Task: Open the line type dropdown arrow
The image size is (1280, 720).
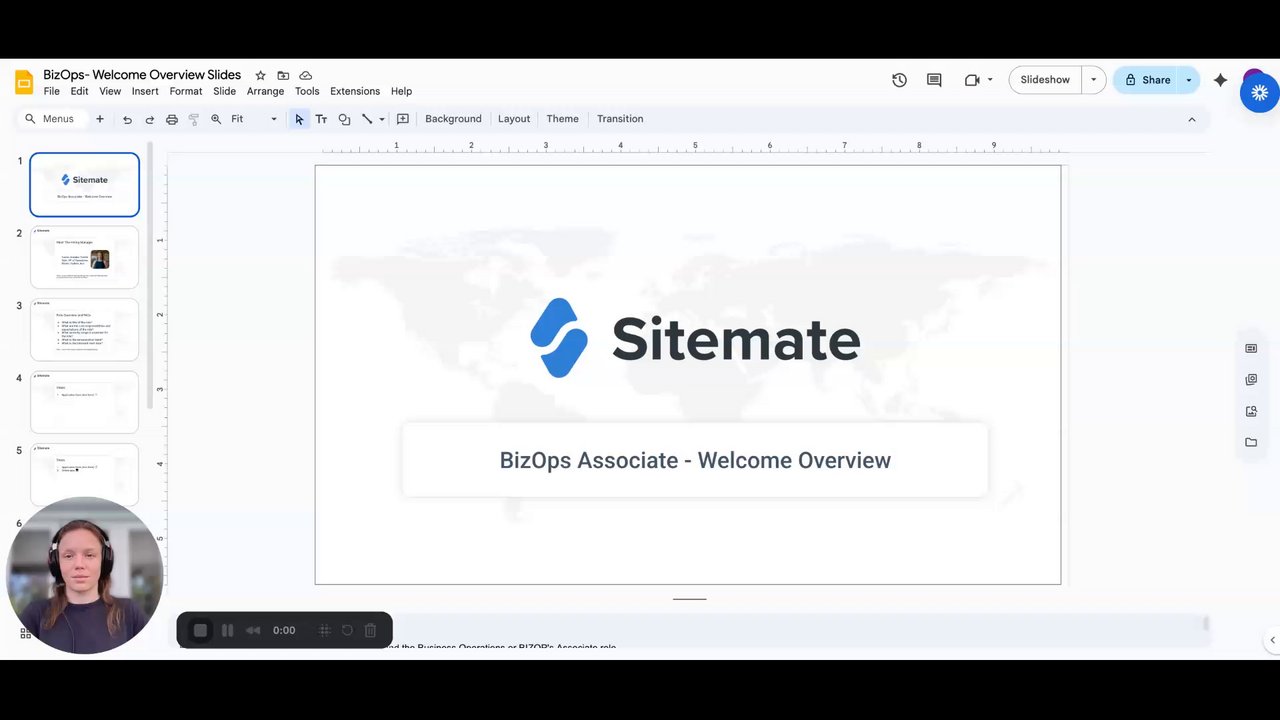Action: pos(382,119)
